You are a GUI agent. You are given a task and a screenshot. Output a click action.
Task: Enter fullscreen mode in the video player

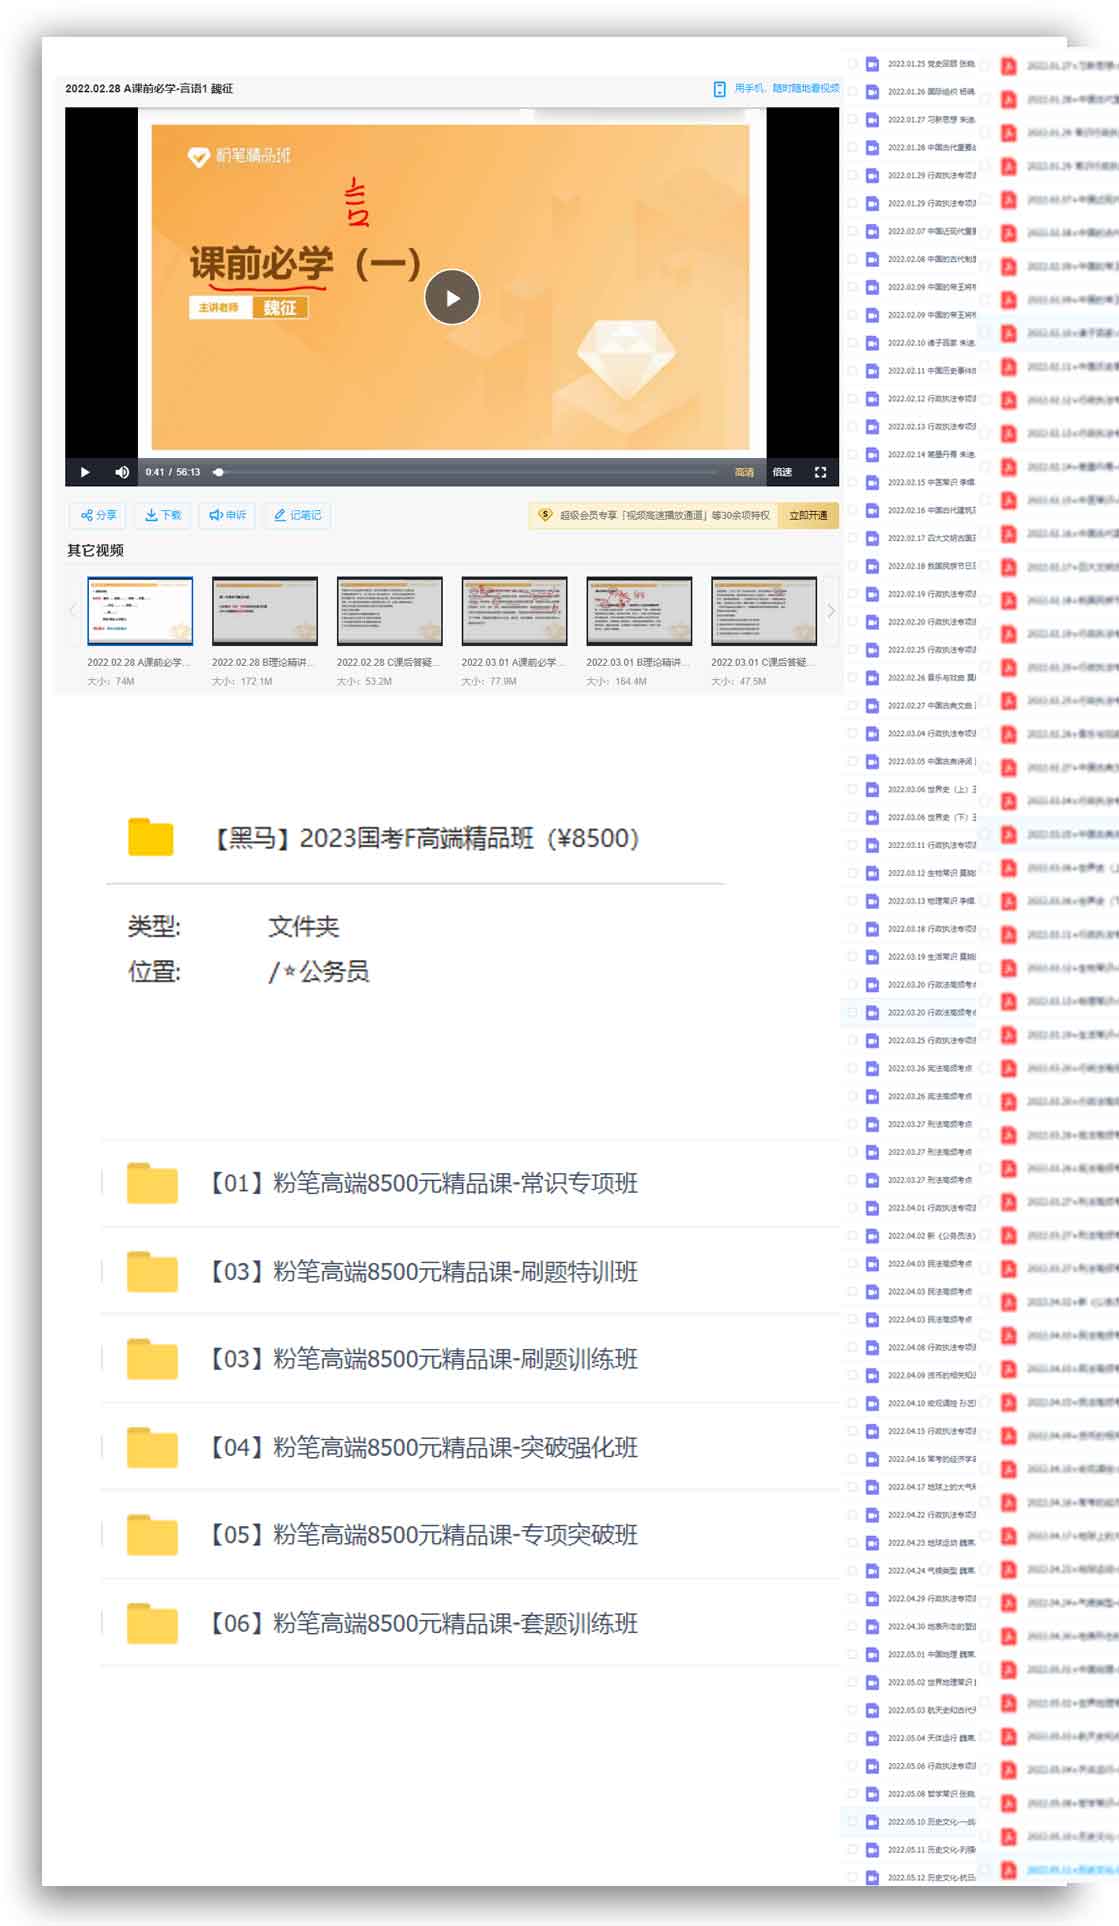pos(820,472)
